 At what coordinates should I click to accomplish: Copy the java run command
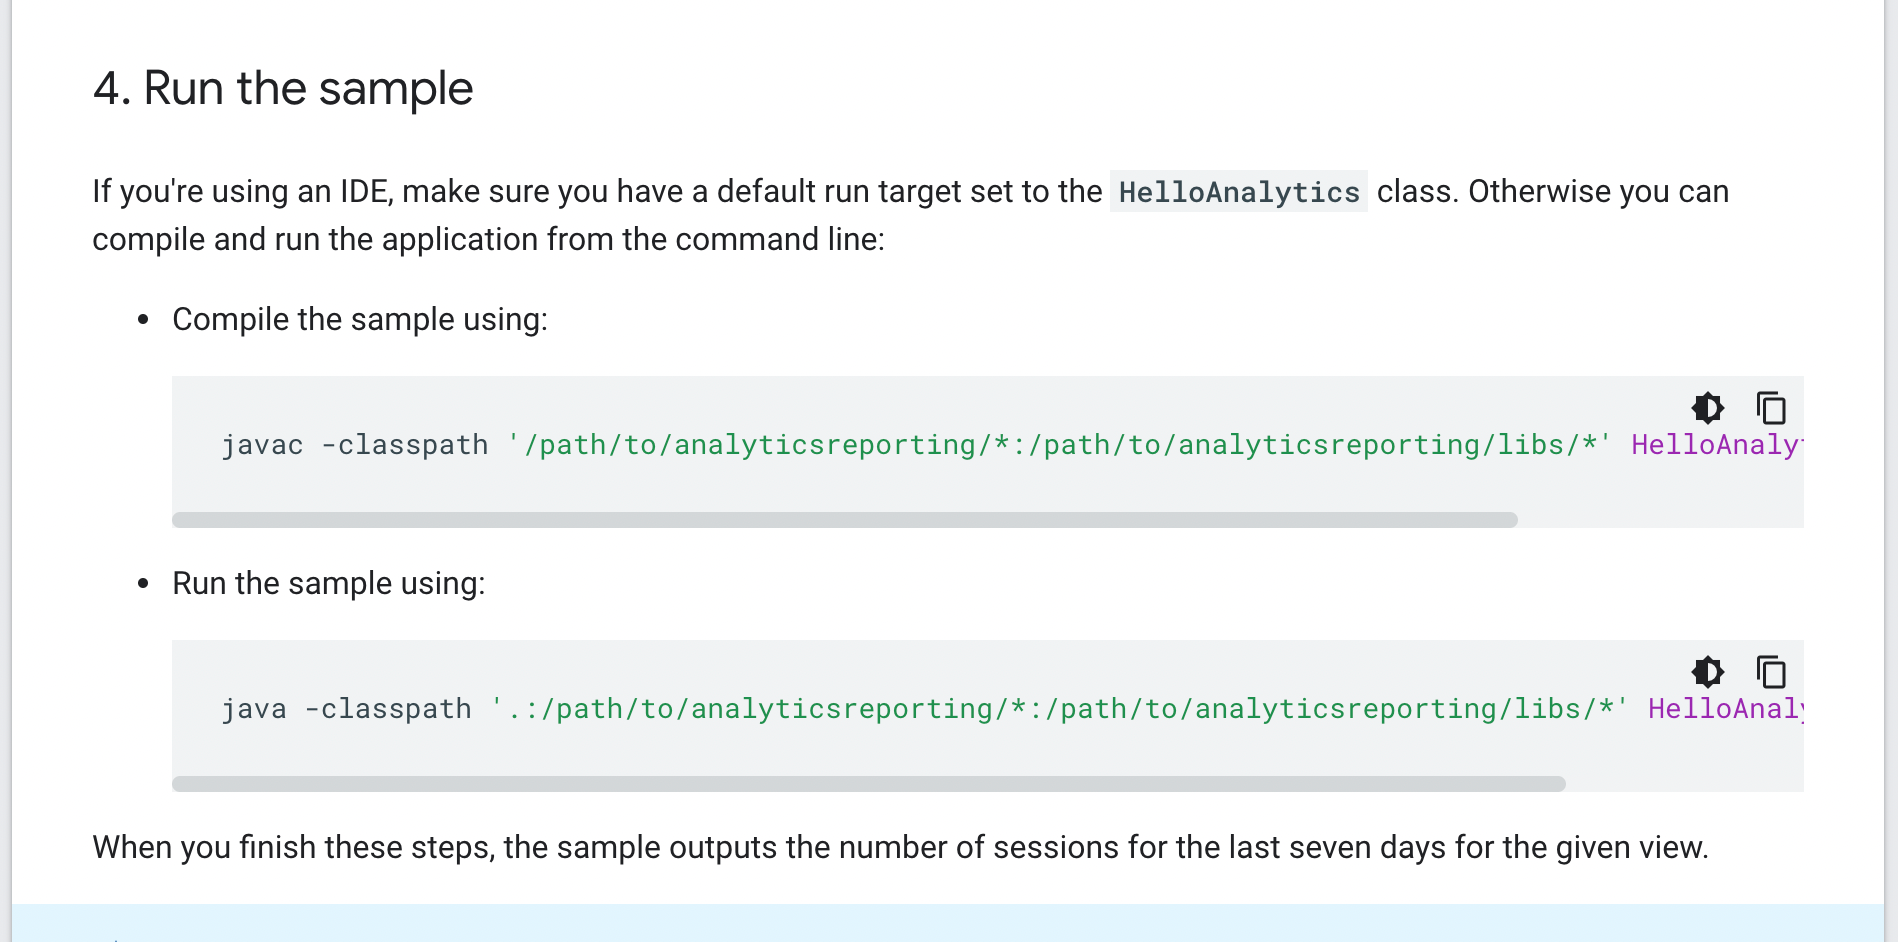pos(1771,672)
